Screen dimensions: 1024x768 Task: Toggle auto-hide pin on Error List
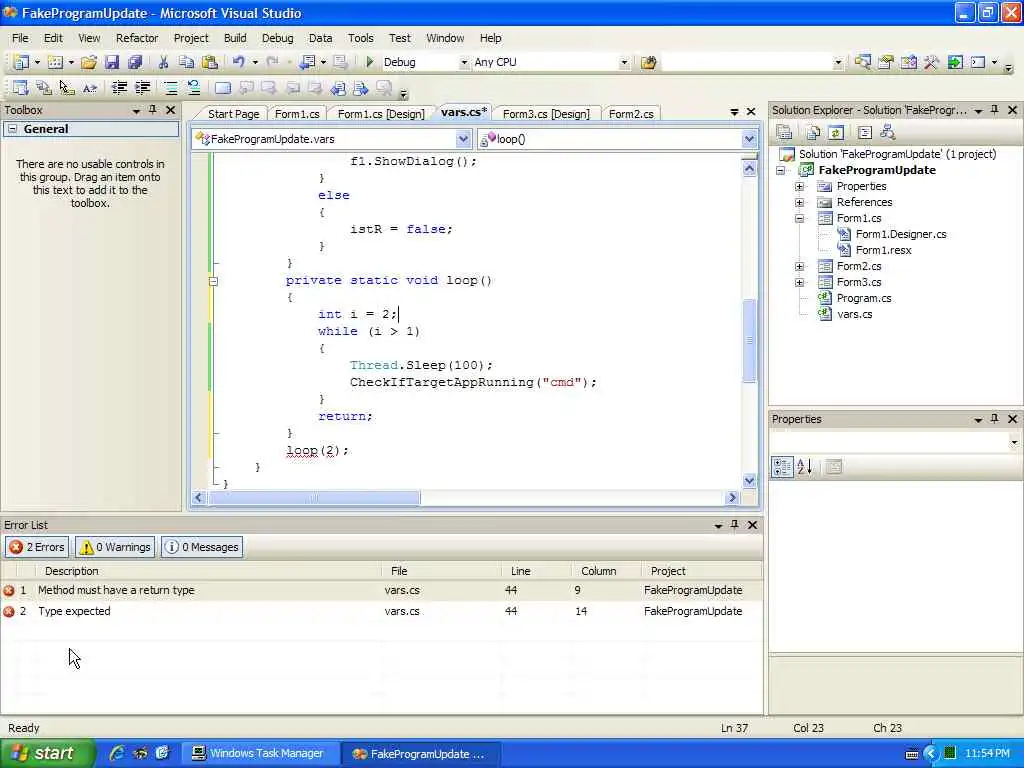[735, 524]
